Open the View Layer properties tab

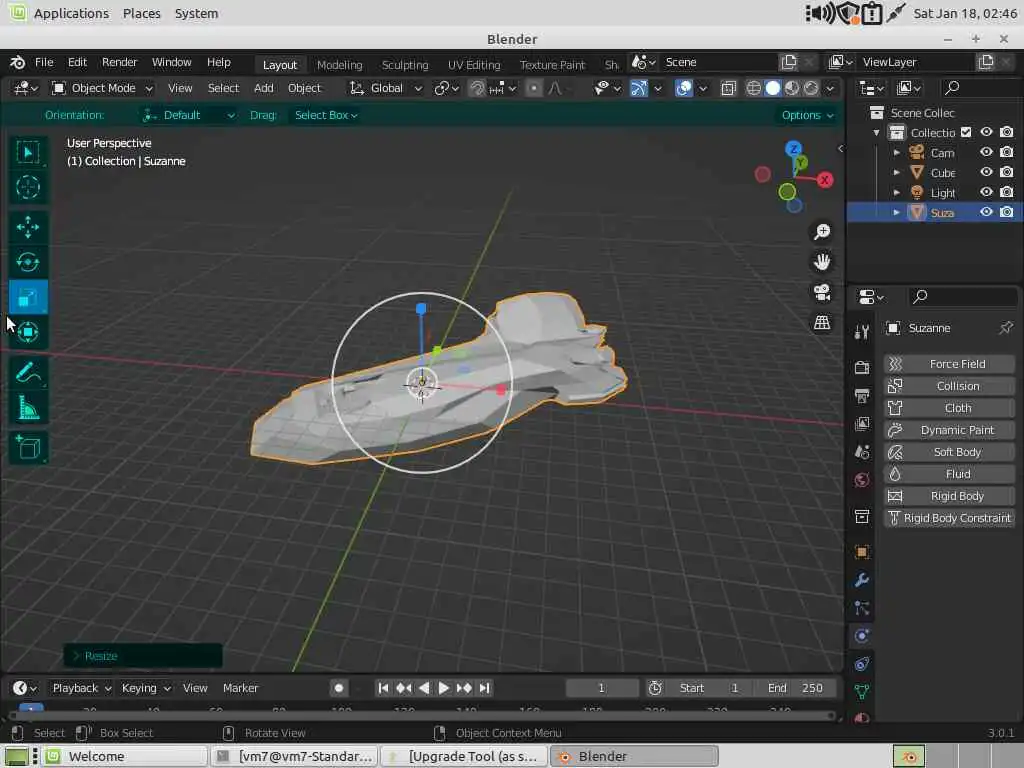coord(861,424)
